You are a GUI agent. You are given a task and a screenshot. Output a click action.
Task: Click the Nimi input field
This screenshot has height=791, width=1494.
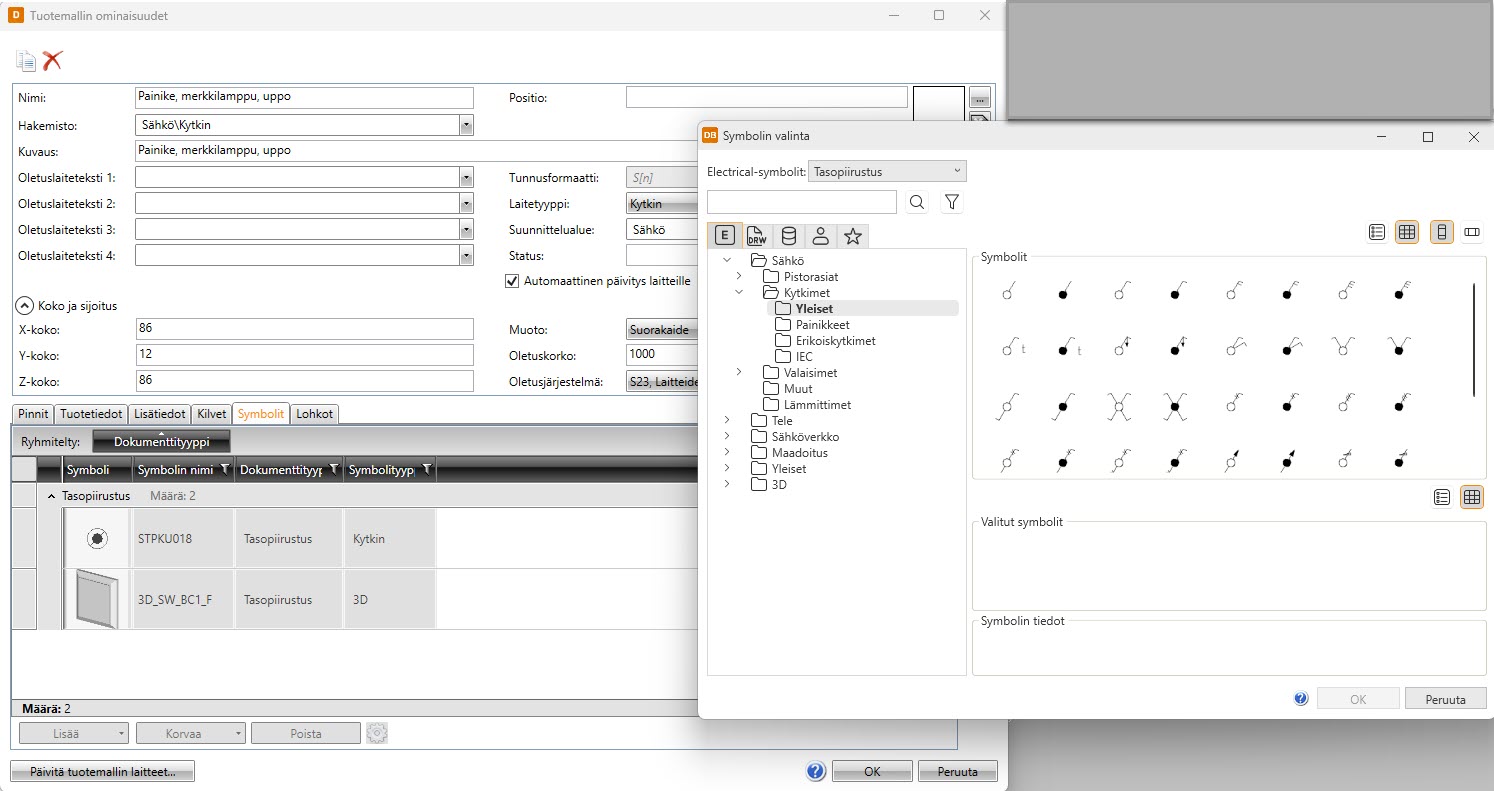tap(304, 97)
